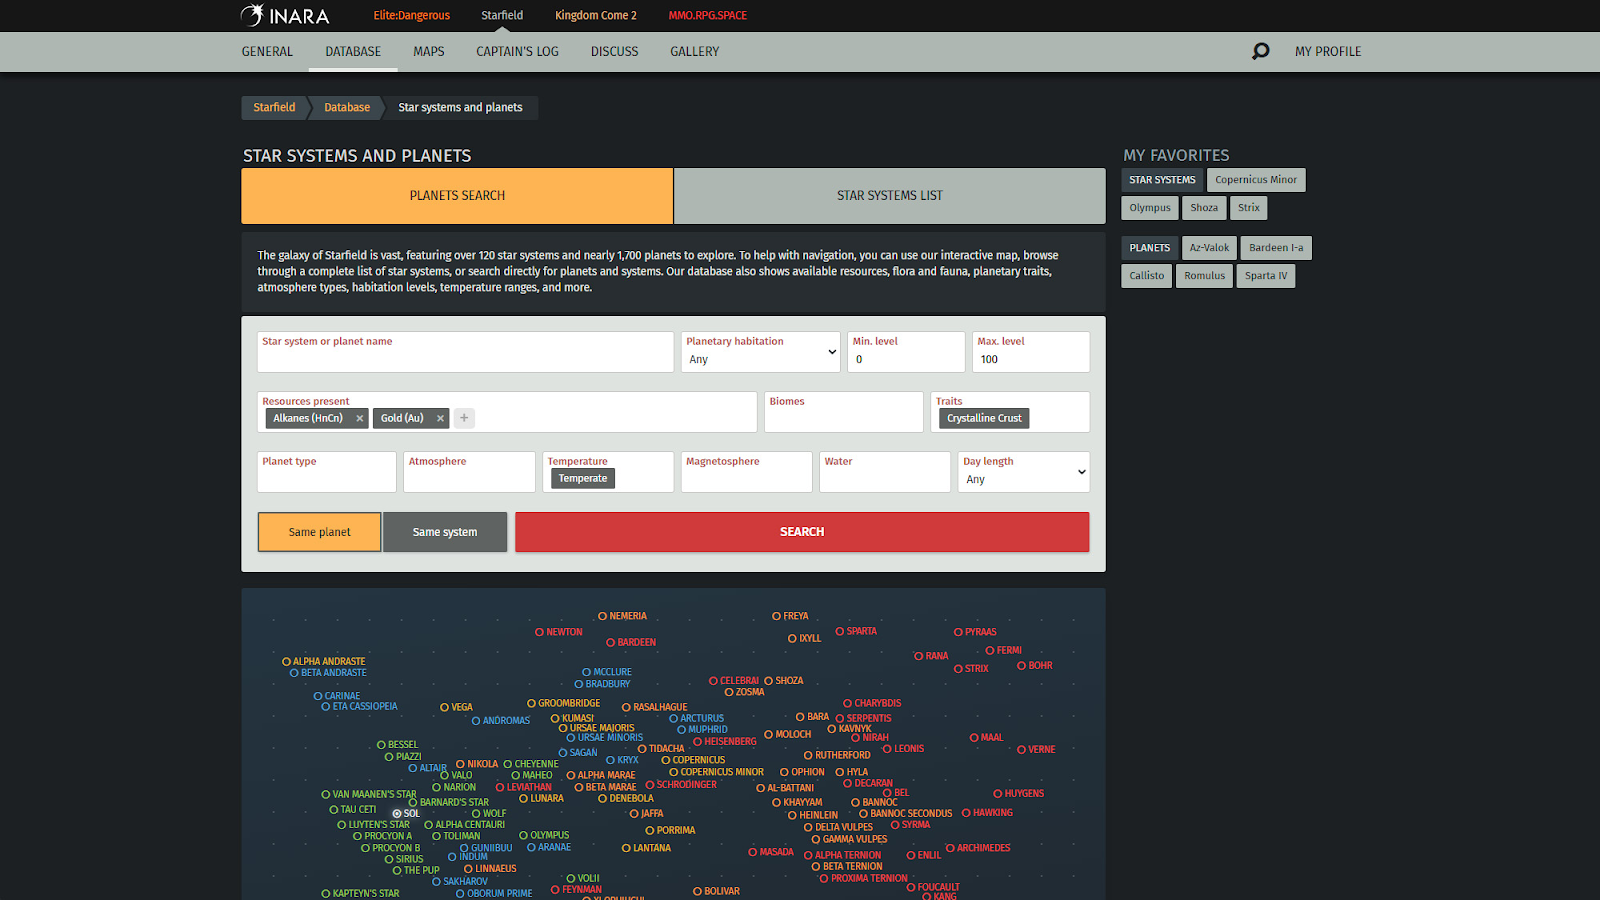Screen dimensions: 1600x900
Task: Click the Temperate temperature tag
Action: pyautogui.click(x=583, y=479)
